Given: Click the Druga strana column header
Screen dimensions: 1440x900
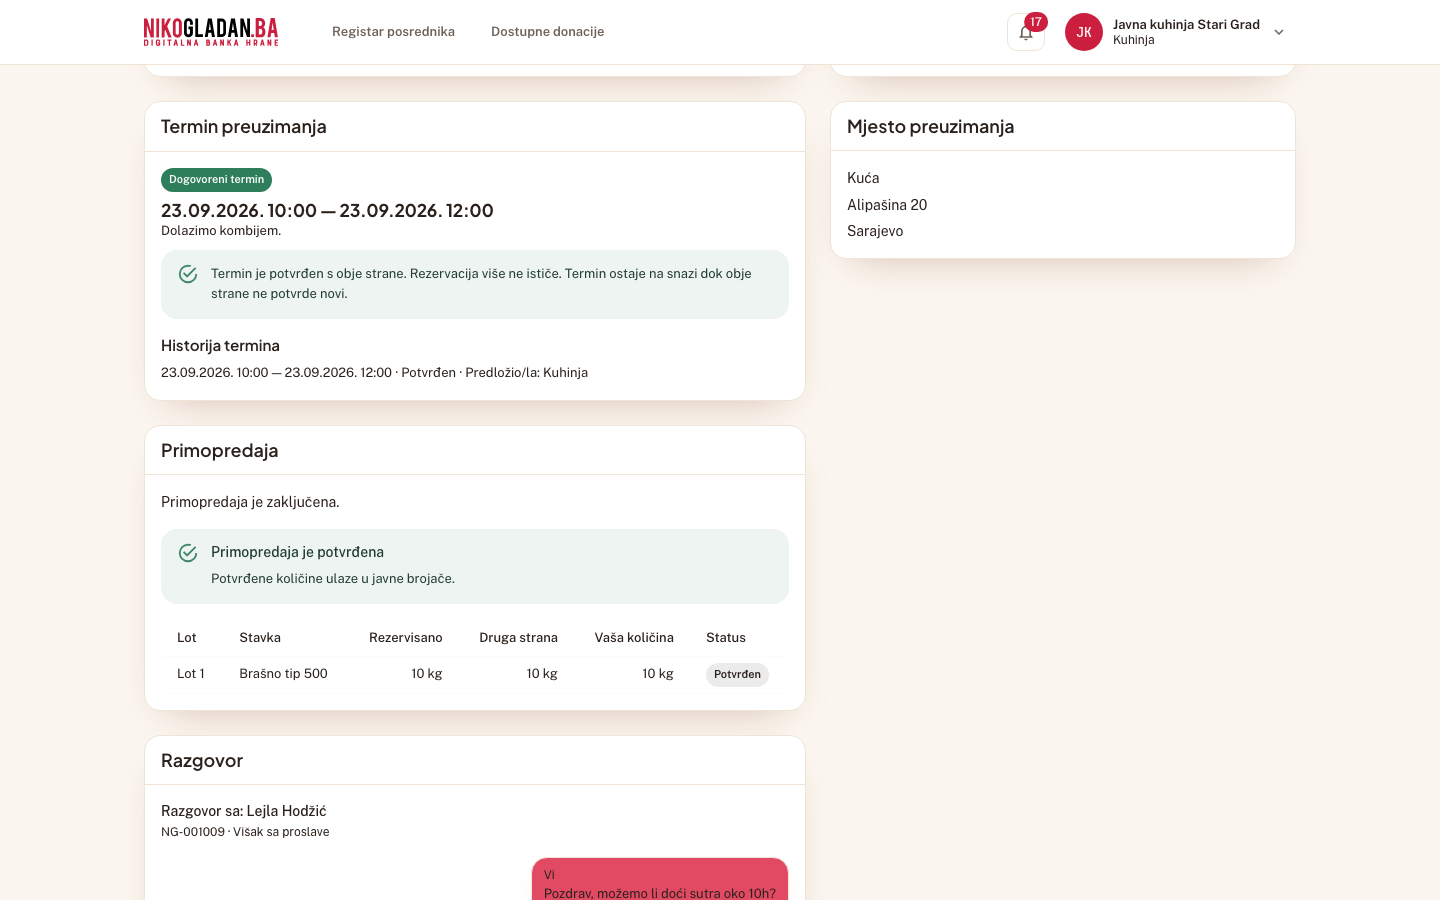Looking at the screenshot, I should point(518,638).
